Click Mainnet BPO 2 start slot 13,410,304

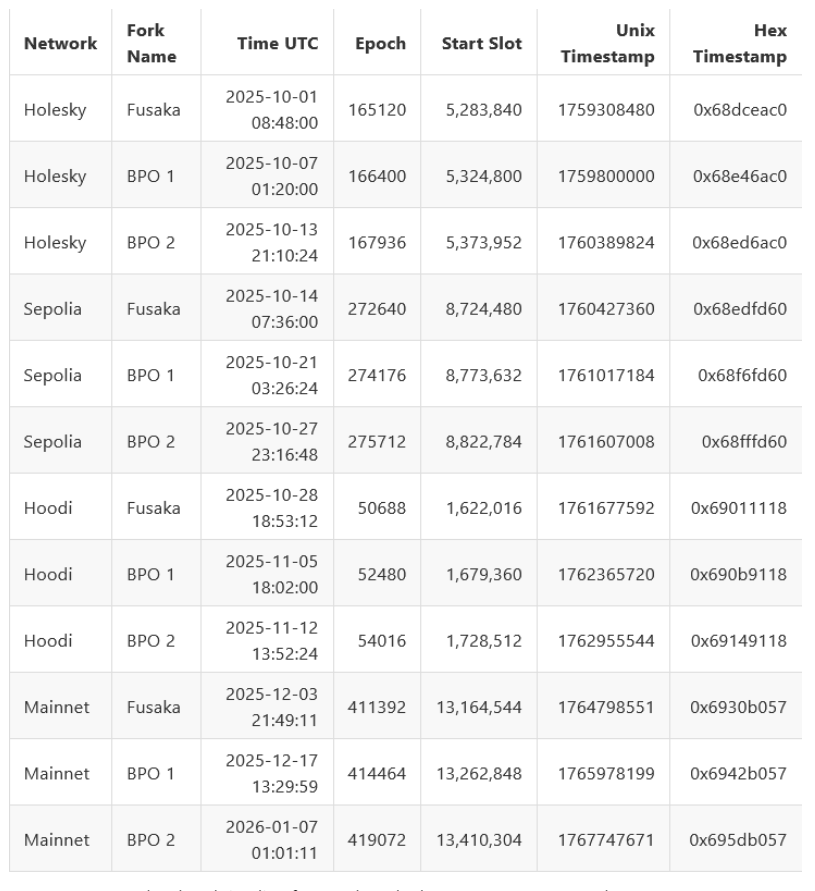pyautogui.click(x=479, y=838)
